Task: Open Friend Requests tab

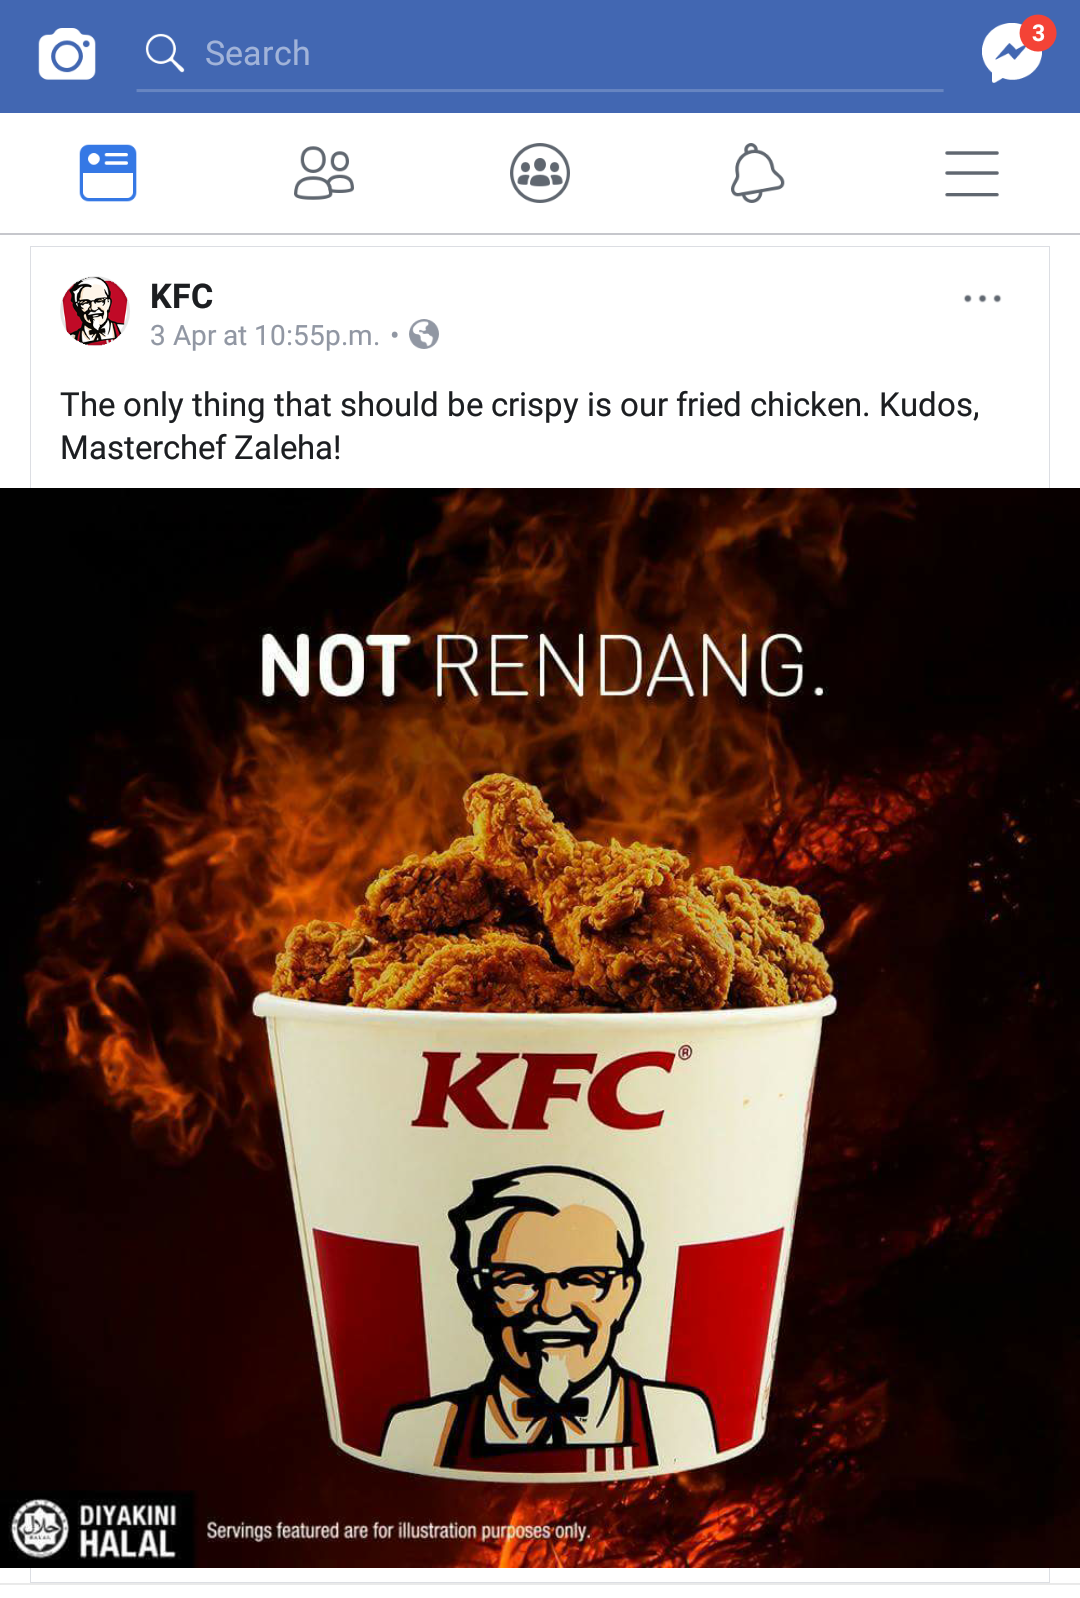Action: tap(324, 173)
